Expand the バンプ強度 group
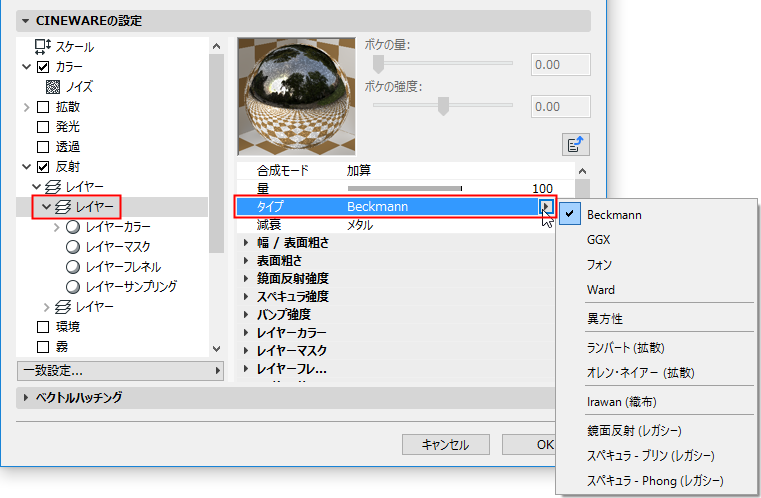The width and height of the screenshot is (761, 498). pyautogui.click(x=246, y=314)
